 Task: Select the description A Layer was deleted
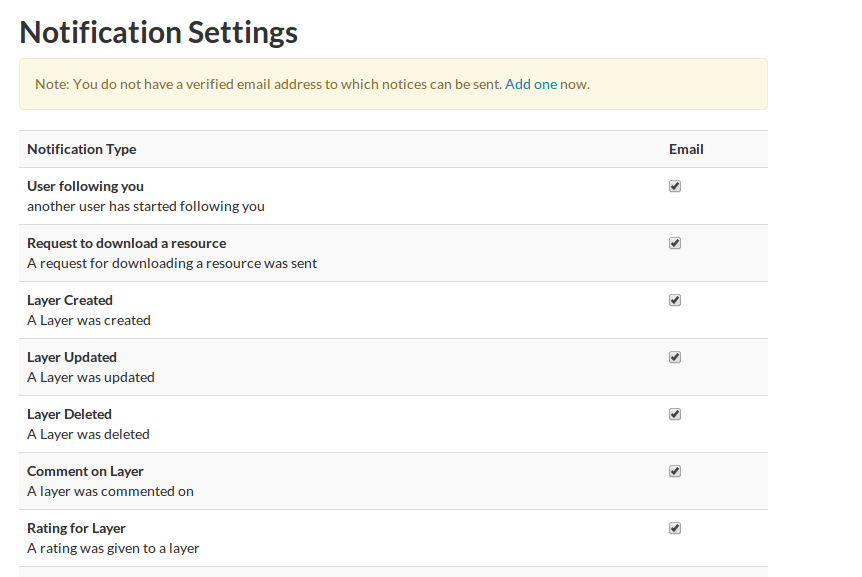pyautogui.click(x=89, y=435)
